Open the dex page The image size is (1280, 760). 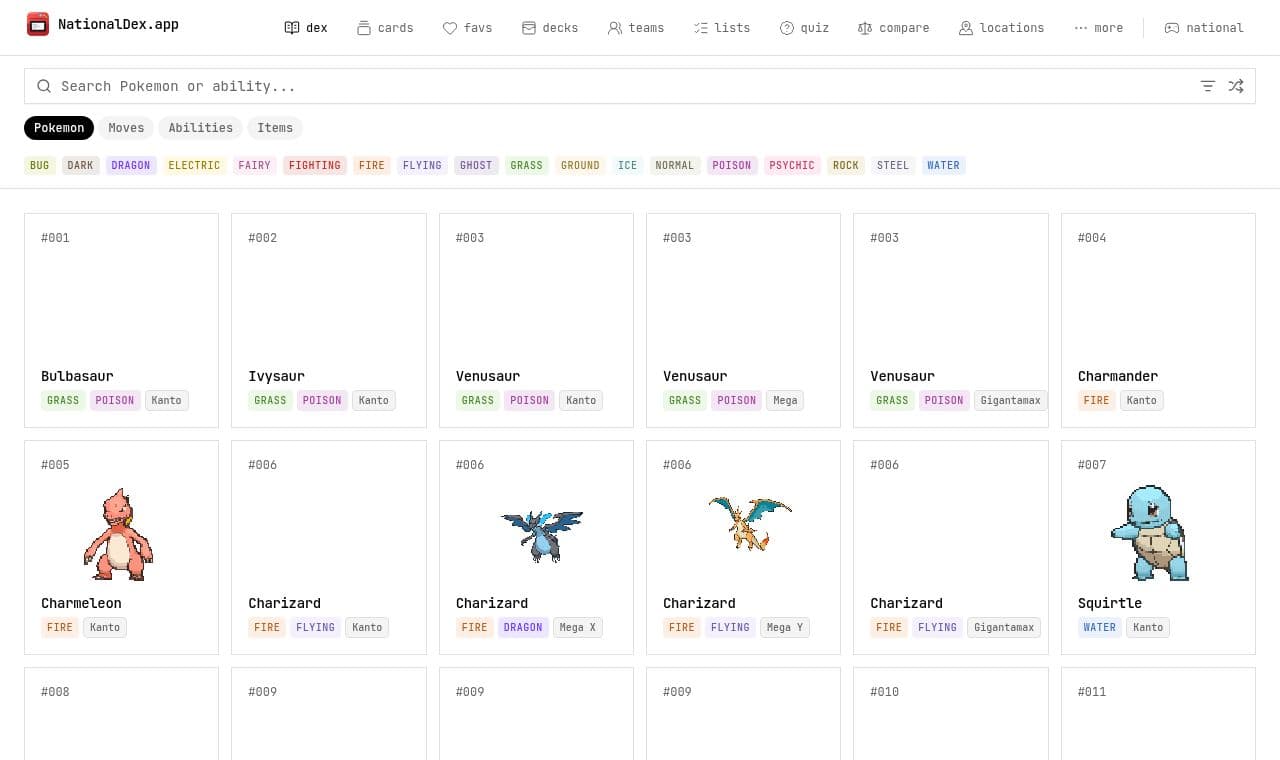click(306, 28)
